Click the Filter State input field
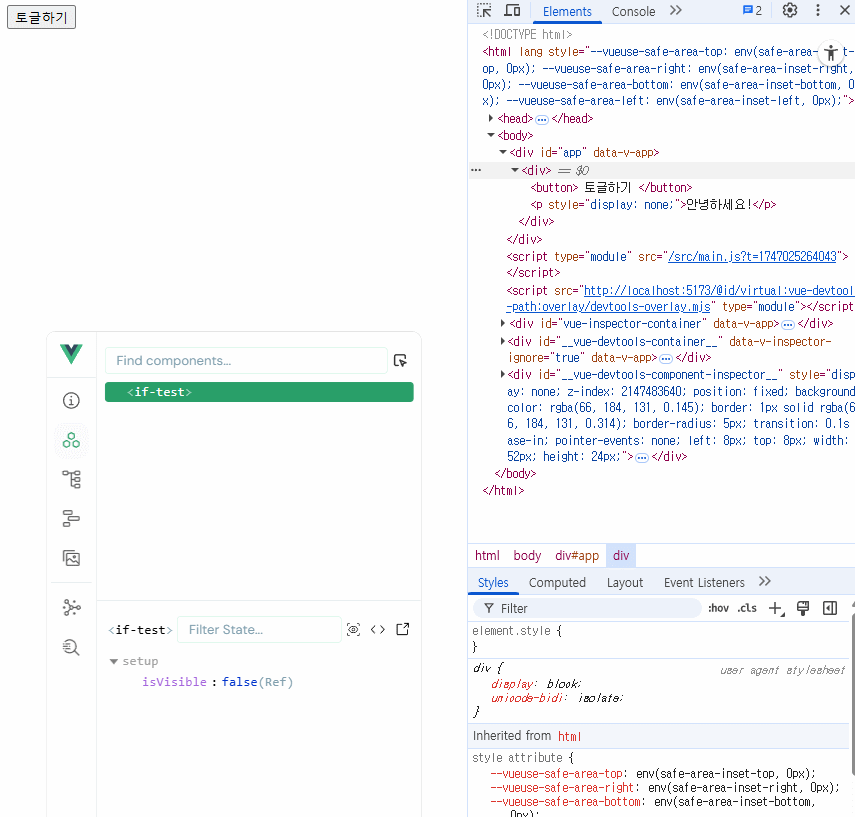This screenshot has width=855, height=817. pyautogui.click(x=259, y=630)
